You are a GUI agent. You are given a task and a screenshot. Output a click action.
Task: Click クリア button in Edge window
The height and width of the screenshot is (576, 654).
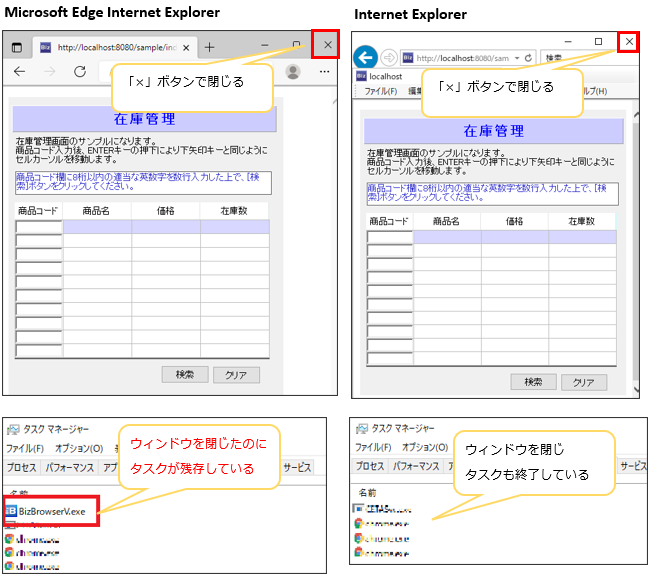point(236,375)
